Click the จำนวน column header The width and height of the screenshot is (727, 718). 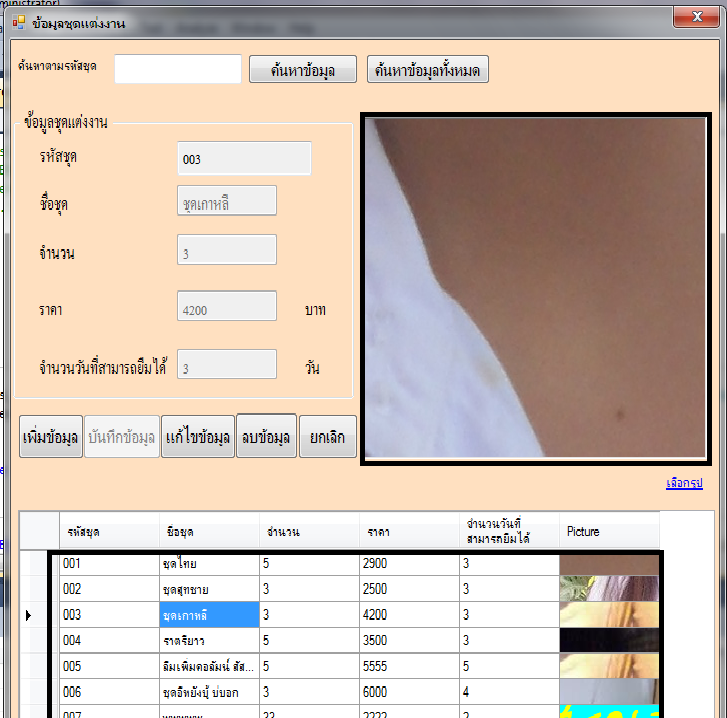(x=309, y=531)
